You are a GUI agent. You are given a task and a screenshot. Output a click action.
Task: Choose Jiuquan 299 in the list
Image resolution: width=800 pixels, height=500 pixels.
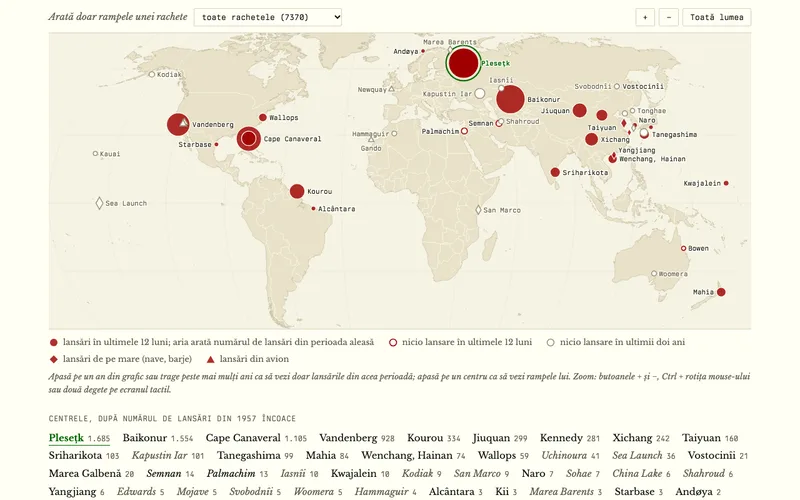pos(500,438)
